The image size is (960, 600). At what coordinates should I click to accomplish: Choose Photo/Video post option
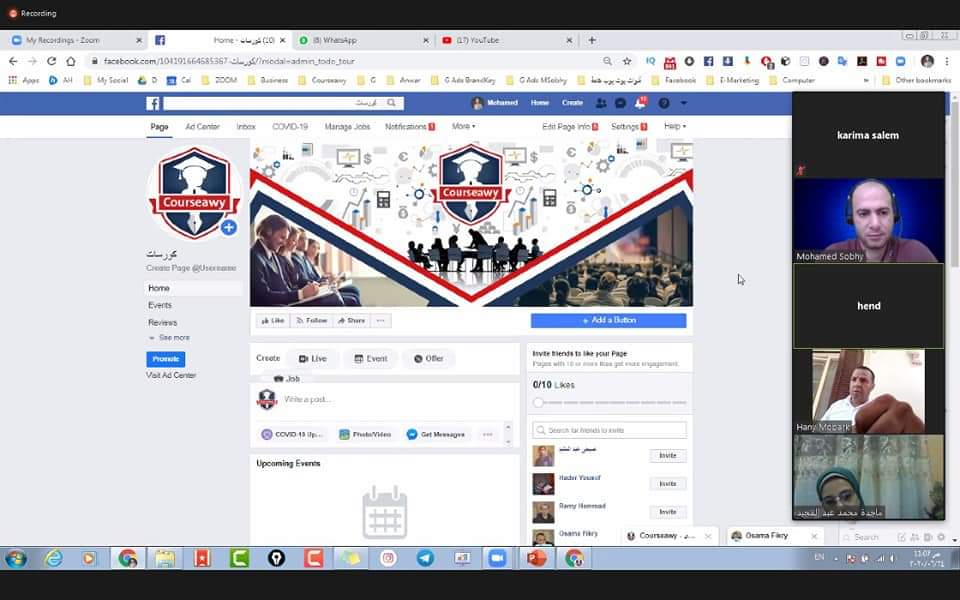(x=366, y=435)
